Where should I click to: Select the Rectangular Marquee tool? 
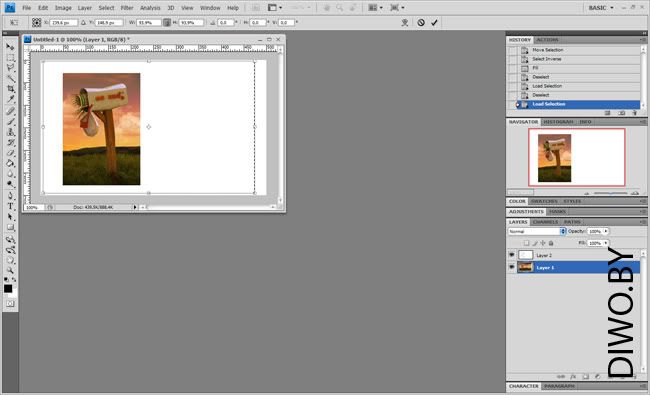(x=10, y=57)
